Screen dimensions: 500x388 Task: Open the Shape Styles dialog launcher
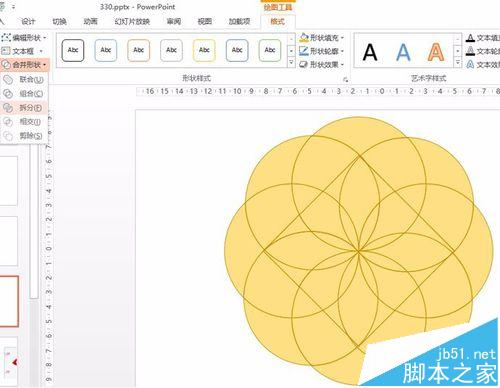[346, 80]
